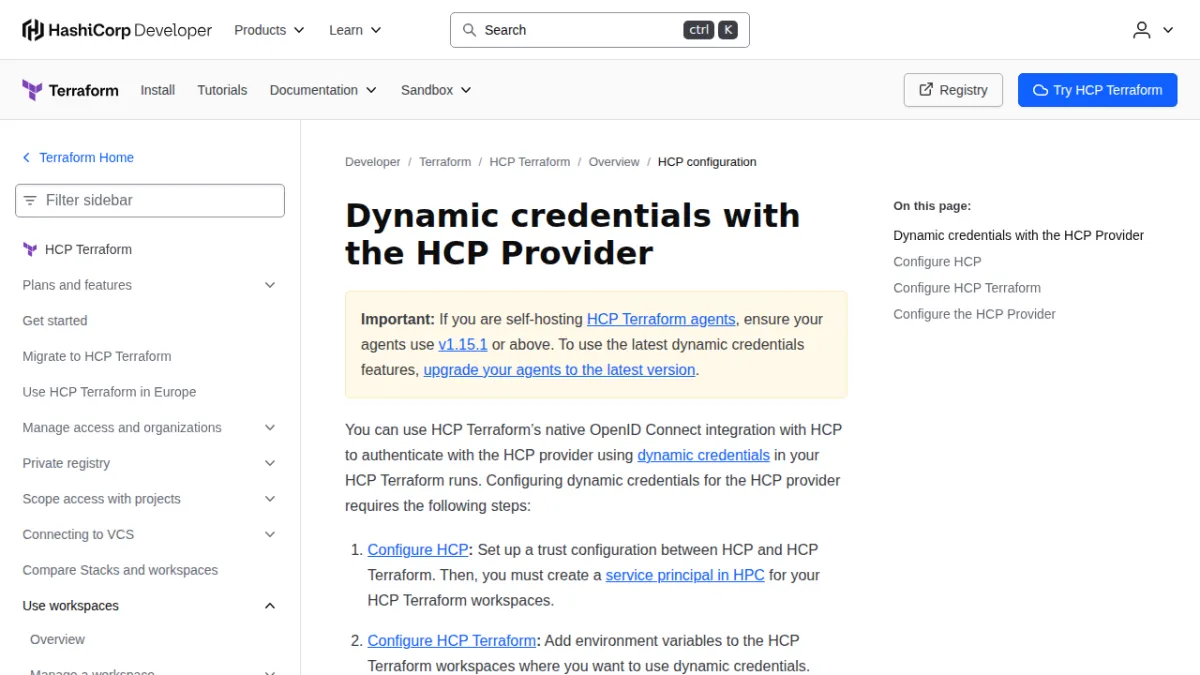Jump to Configure HCP Terraform in page outline
Screen dimensions: 1200x675
tap(967, 288)
